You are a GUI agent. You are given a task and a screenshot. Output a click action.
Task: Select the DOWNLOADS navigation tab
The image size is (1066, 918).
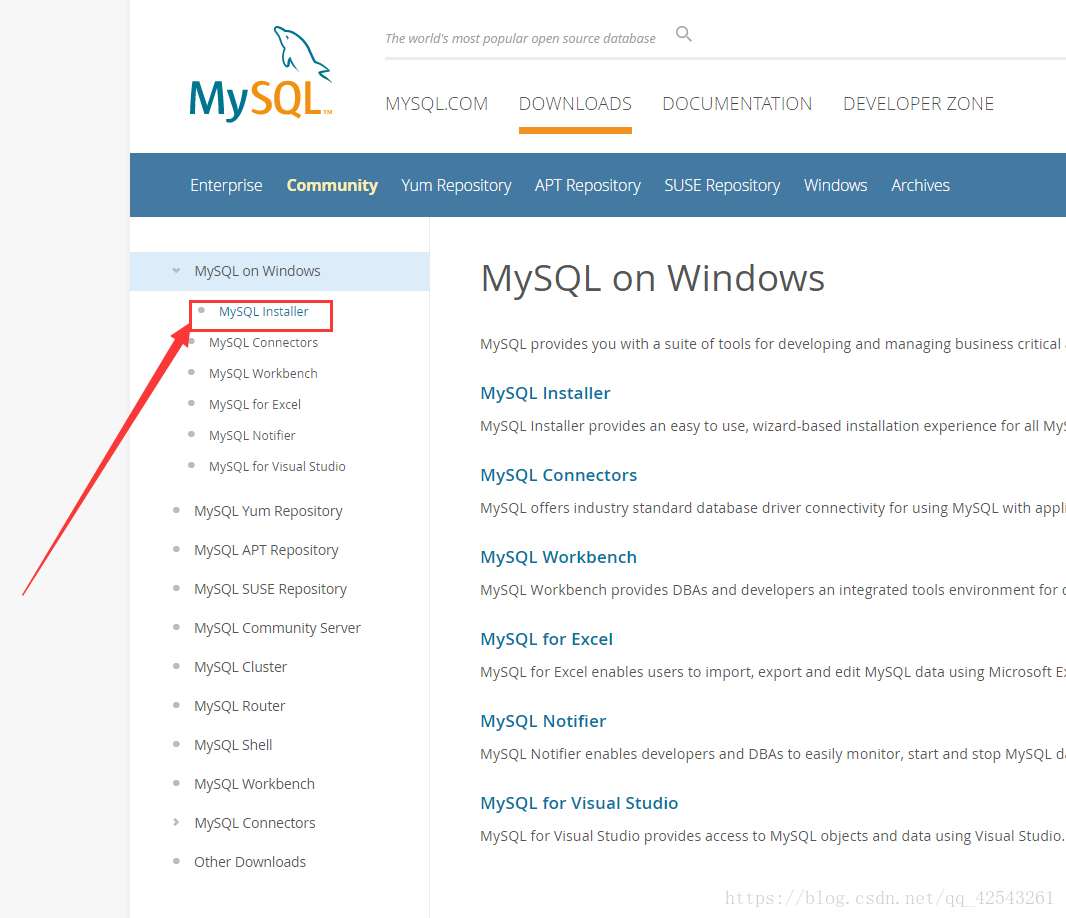575,103
